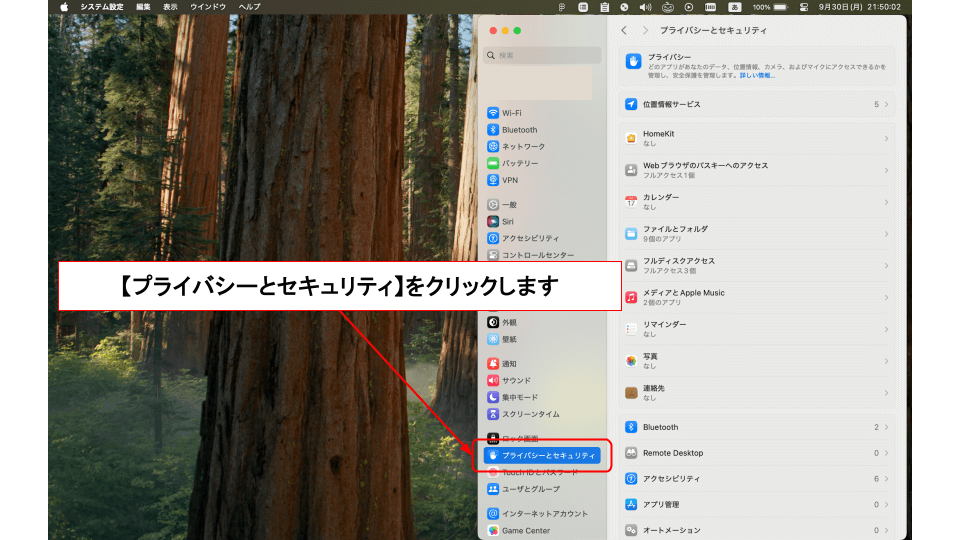
Task: Open the カレンダー privacy row
Action: click(x=756, y=202)
